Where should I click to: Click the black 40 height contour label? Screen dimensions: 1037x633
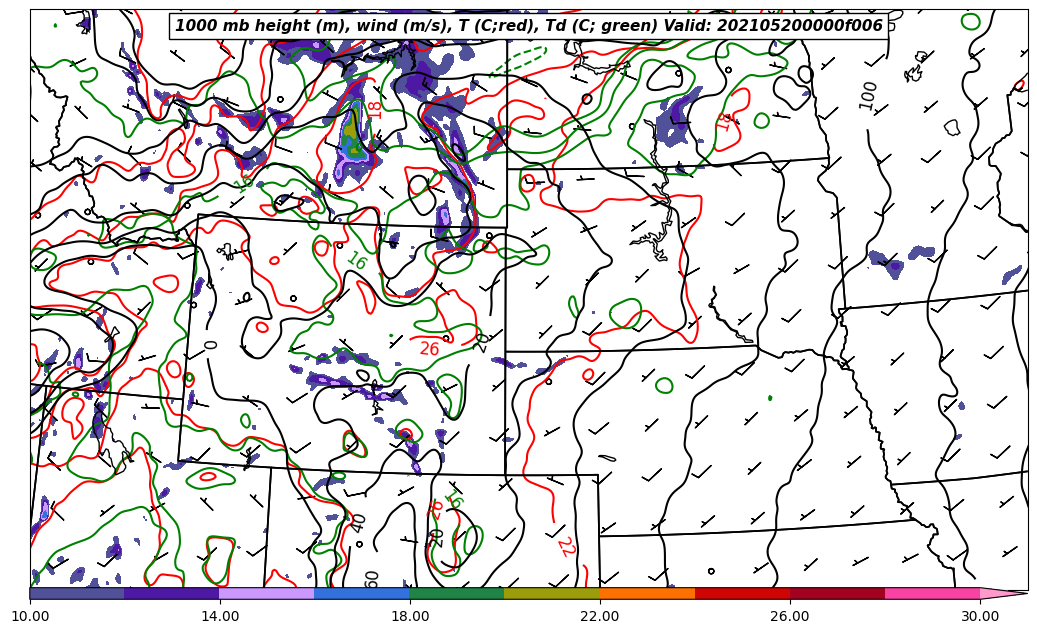[x=359, y=523]
